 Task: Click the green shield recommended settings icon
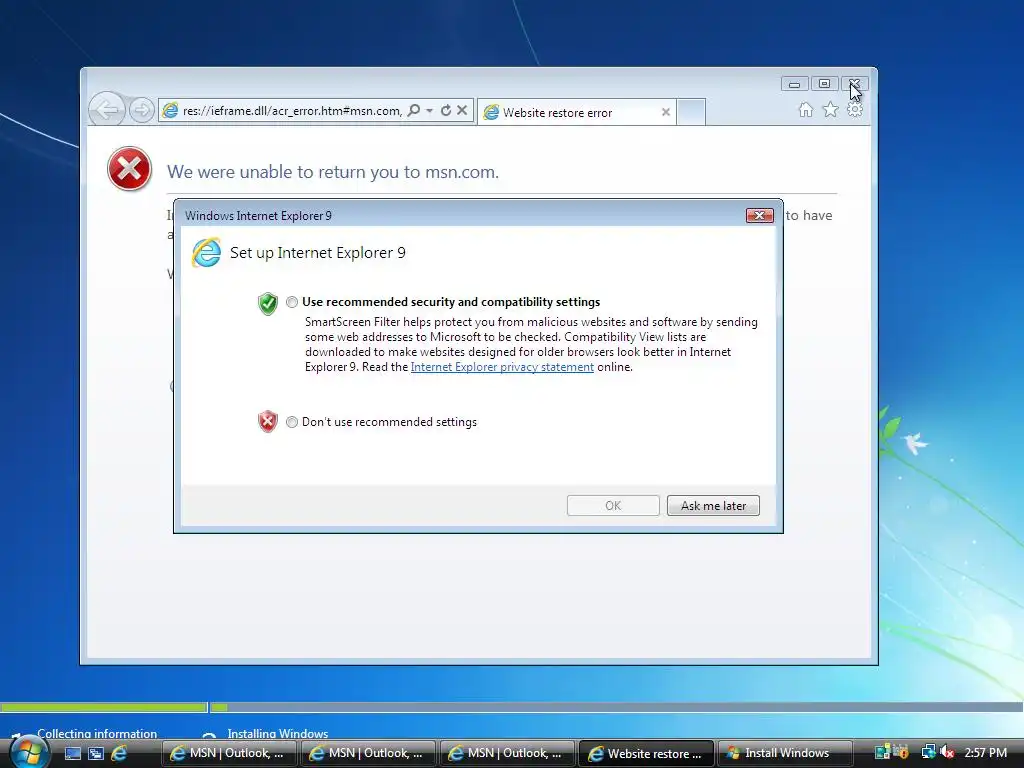pyautogui.click(x=268, y=304)
